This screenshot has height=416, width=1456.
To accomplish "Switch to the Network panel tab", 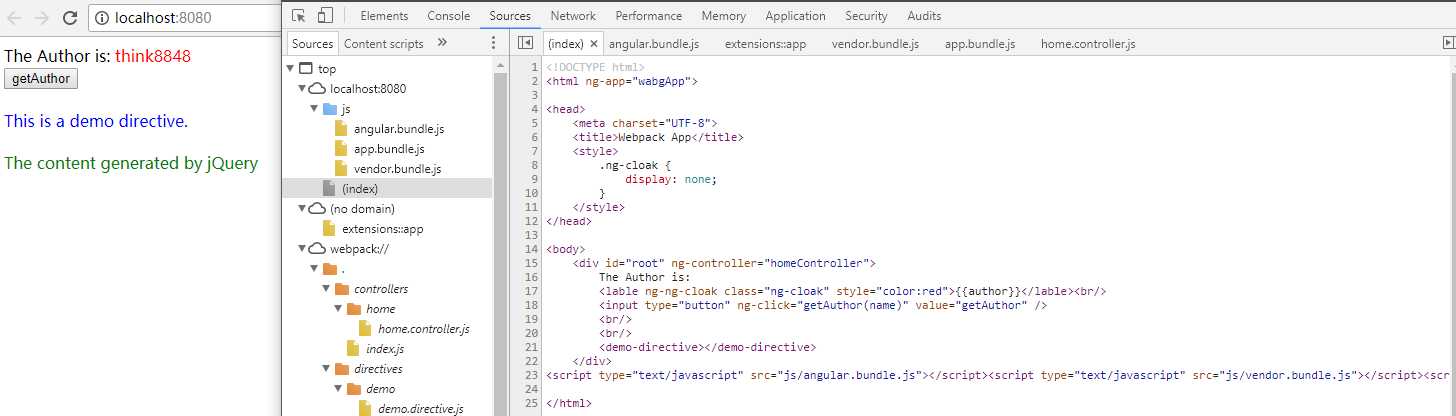I will click(x=573, y=16).
